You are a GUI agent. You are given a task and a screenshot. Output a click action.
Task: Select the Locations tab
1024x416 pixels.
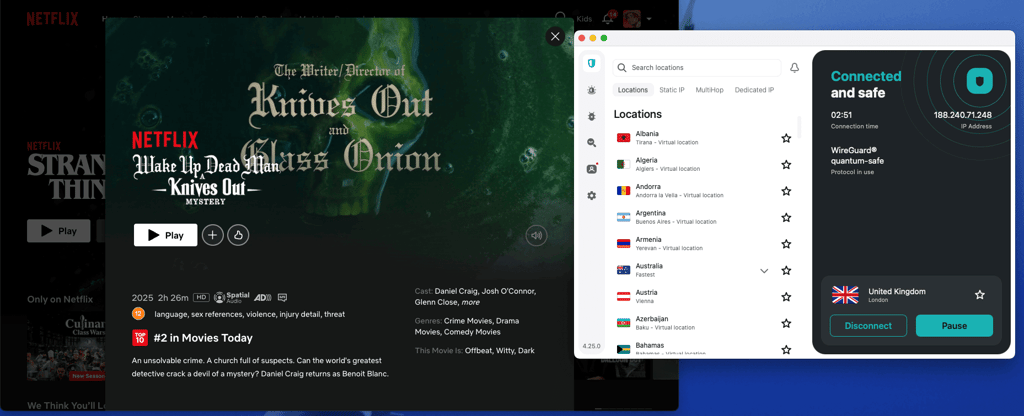tap(633, 89)
